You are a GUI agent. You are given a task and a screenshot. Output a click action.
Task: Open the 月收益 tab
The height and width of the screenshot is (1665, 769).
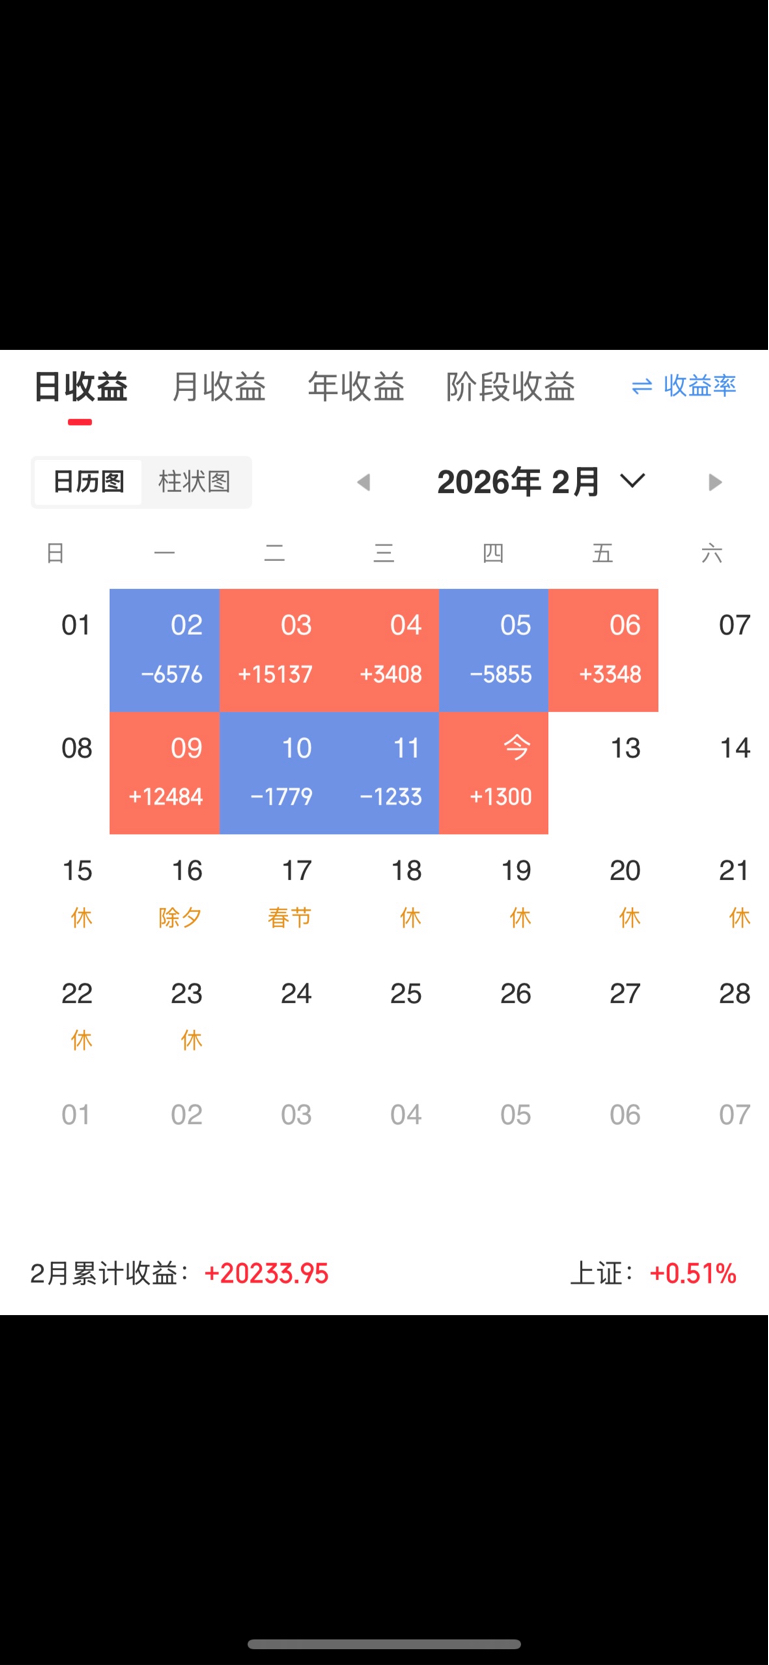[218, 387]
